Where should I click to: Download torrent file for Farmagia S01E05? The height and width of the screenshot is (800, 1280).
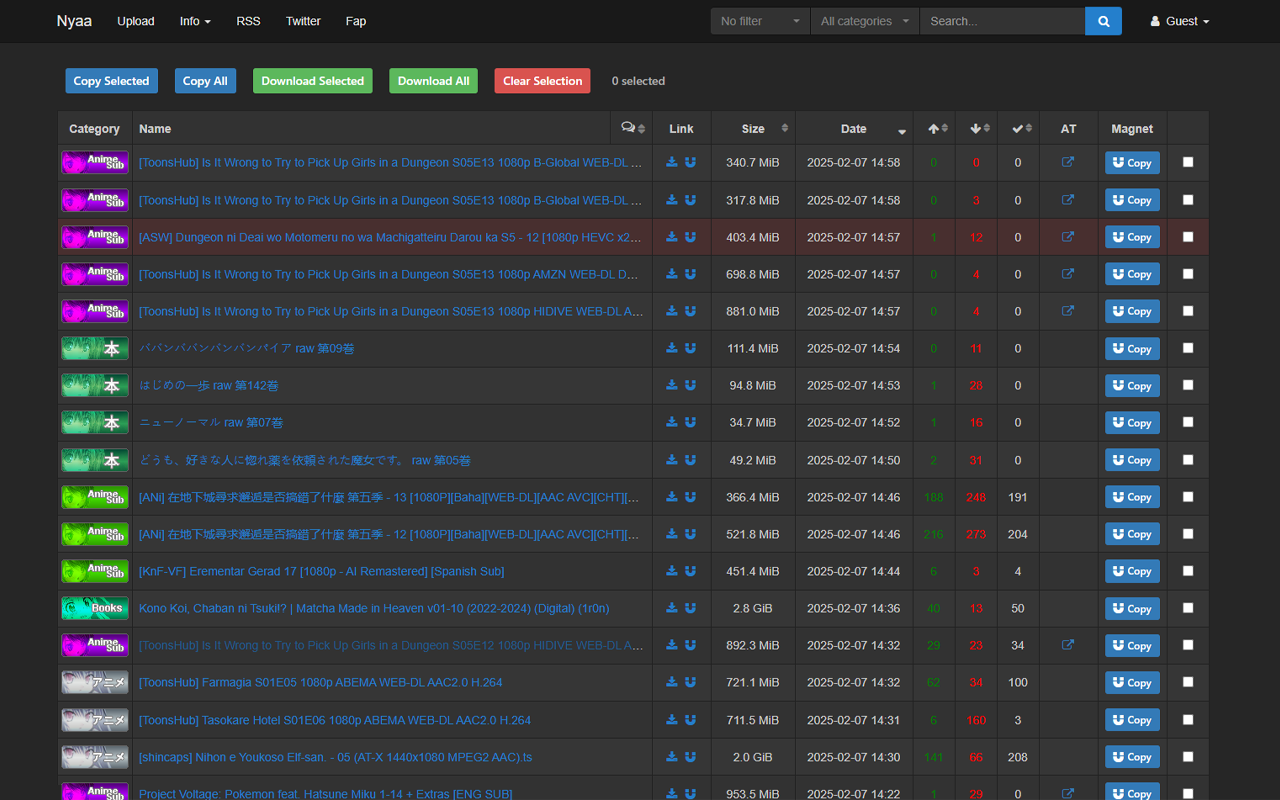(672, 682)
